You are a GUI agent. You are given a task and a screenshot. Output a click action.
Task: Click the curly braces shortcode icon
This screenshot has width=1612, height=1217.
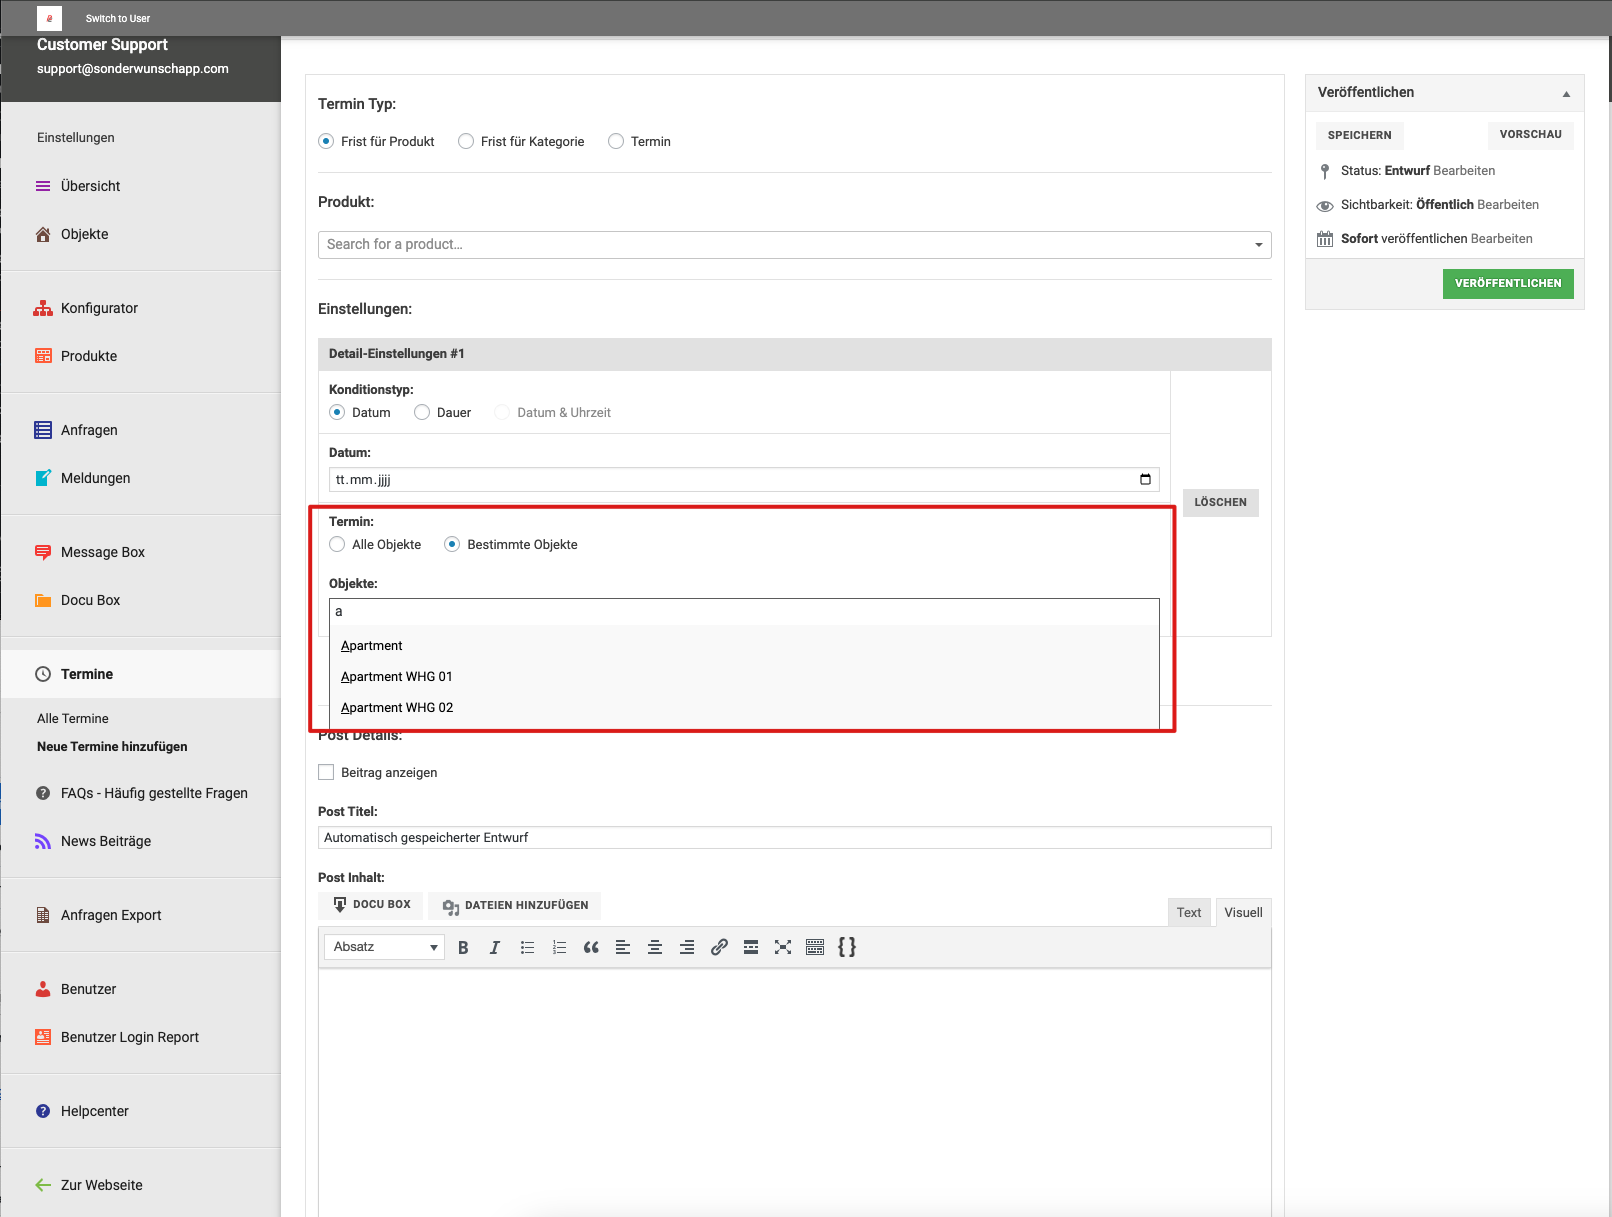coord(847,947)
